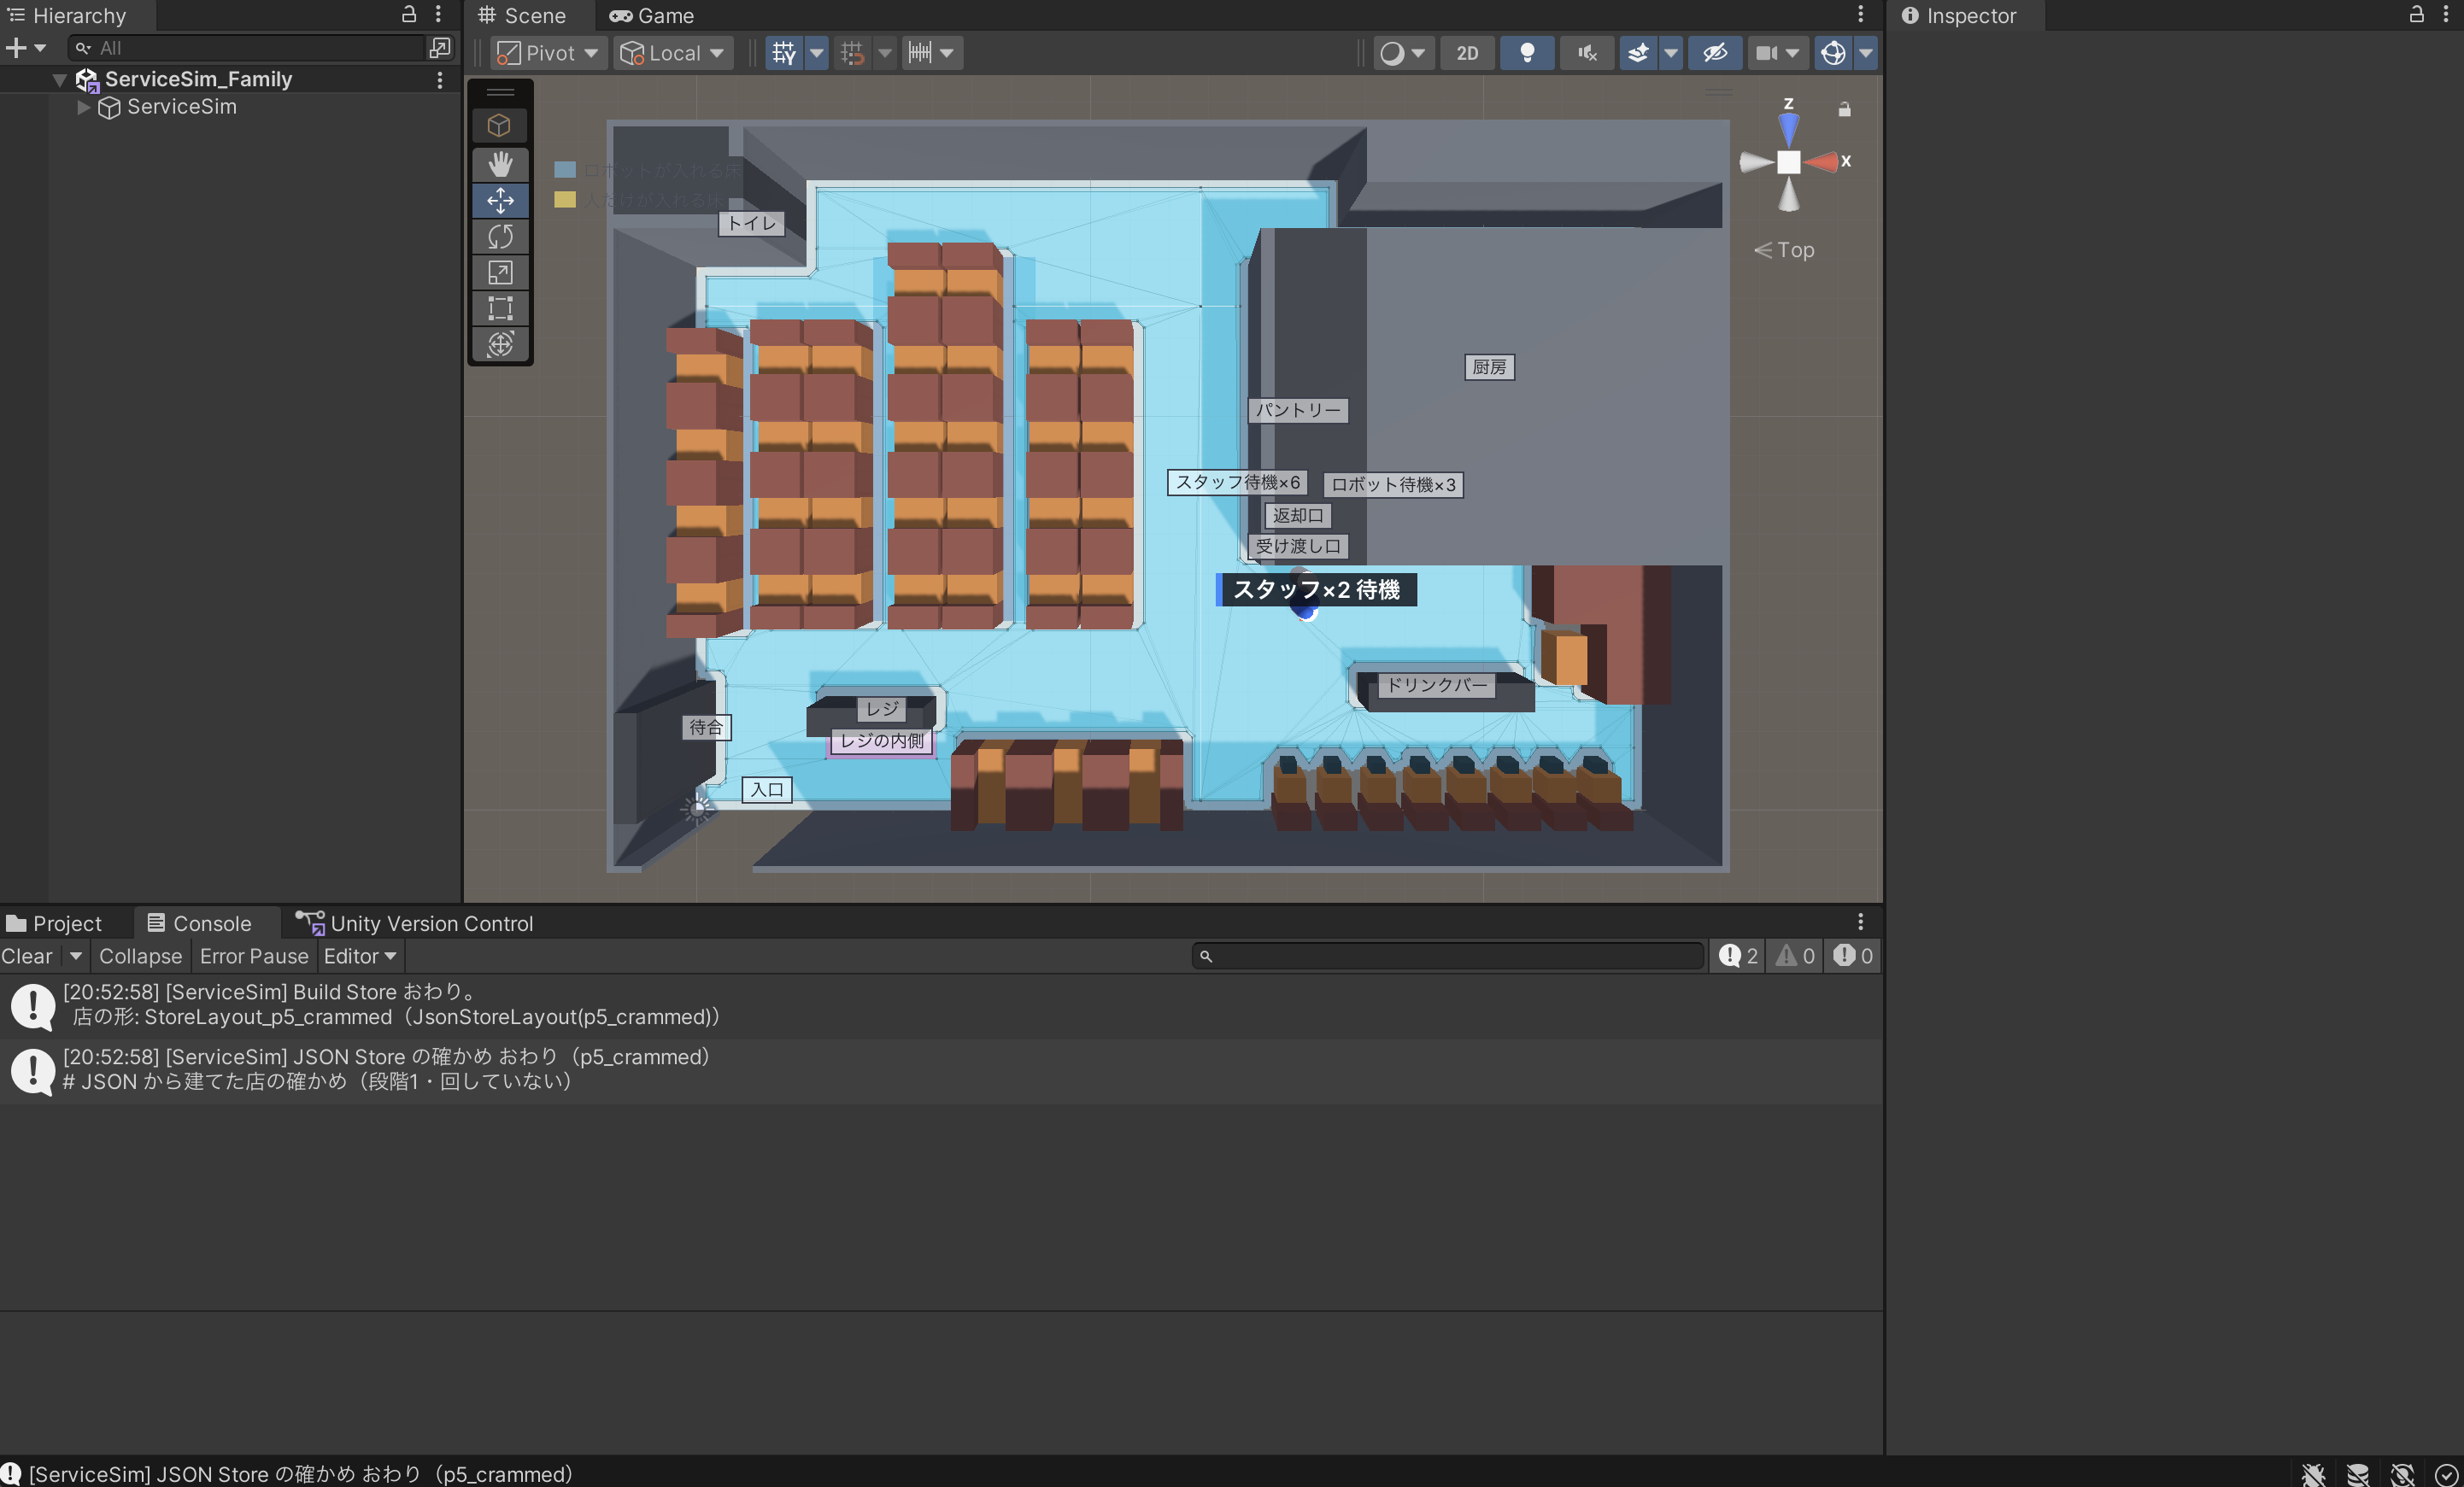Click the grid snapping icon
This screenshot has width=2464, height=1487.
(853, 53)
